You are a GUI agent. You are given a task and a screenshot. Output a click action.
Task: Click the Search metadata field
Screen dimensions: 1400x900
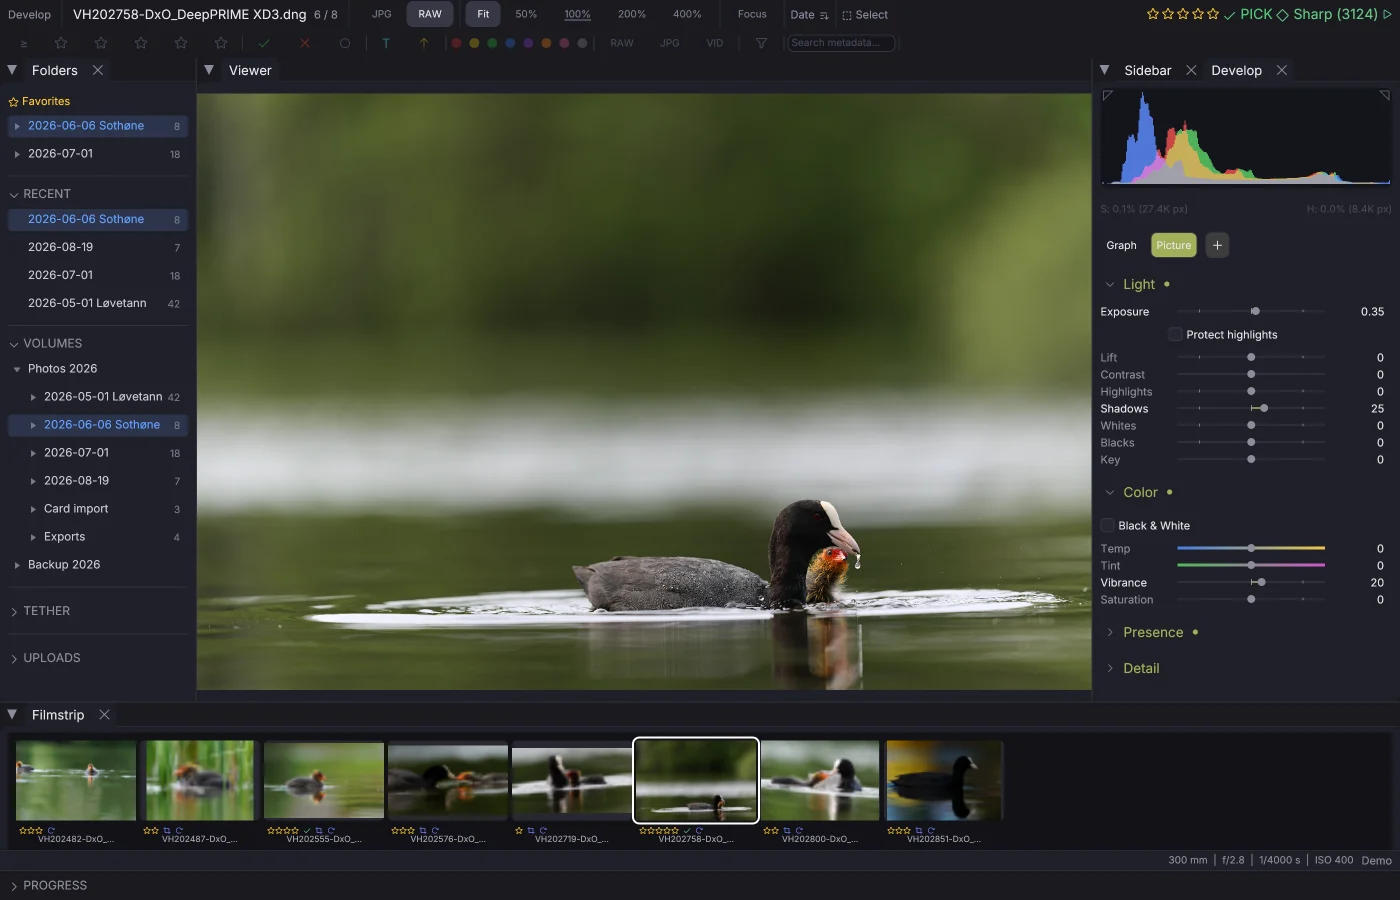(x=841, y=43)
